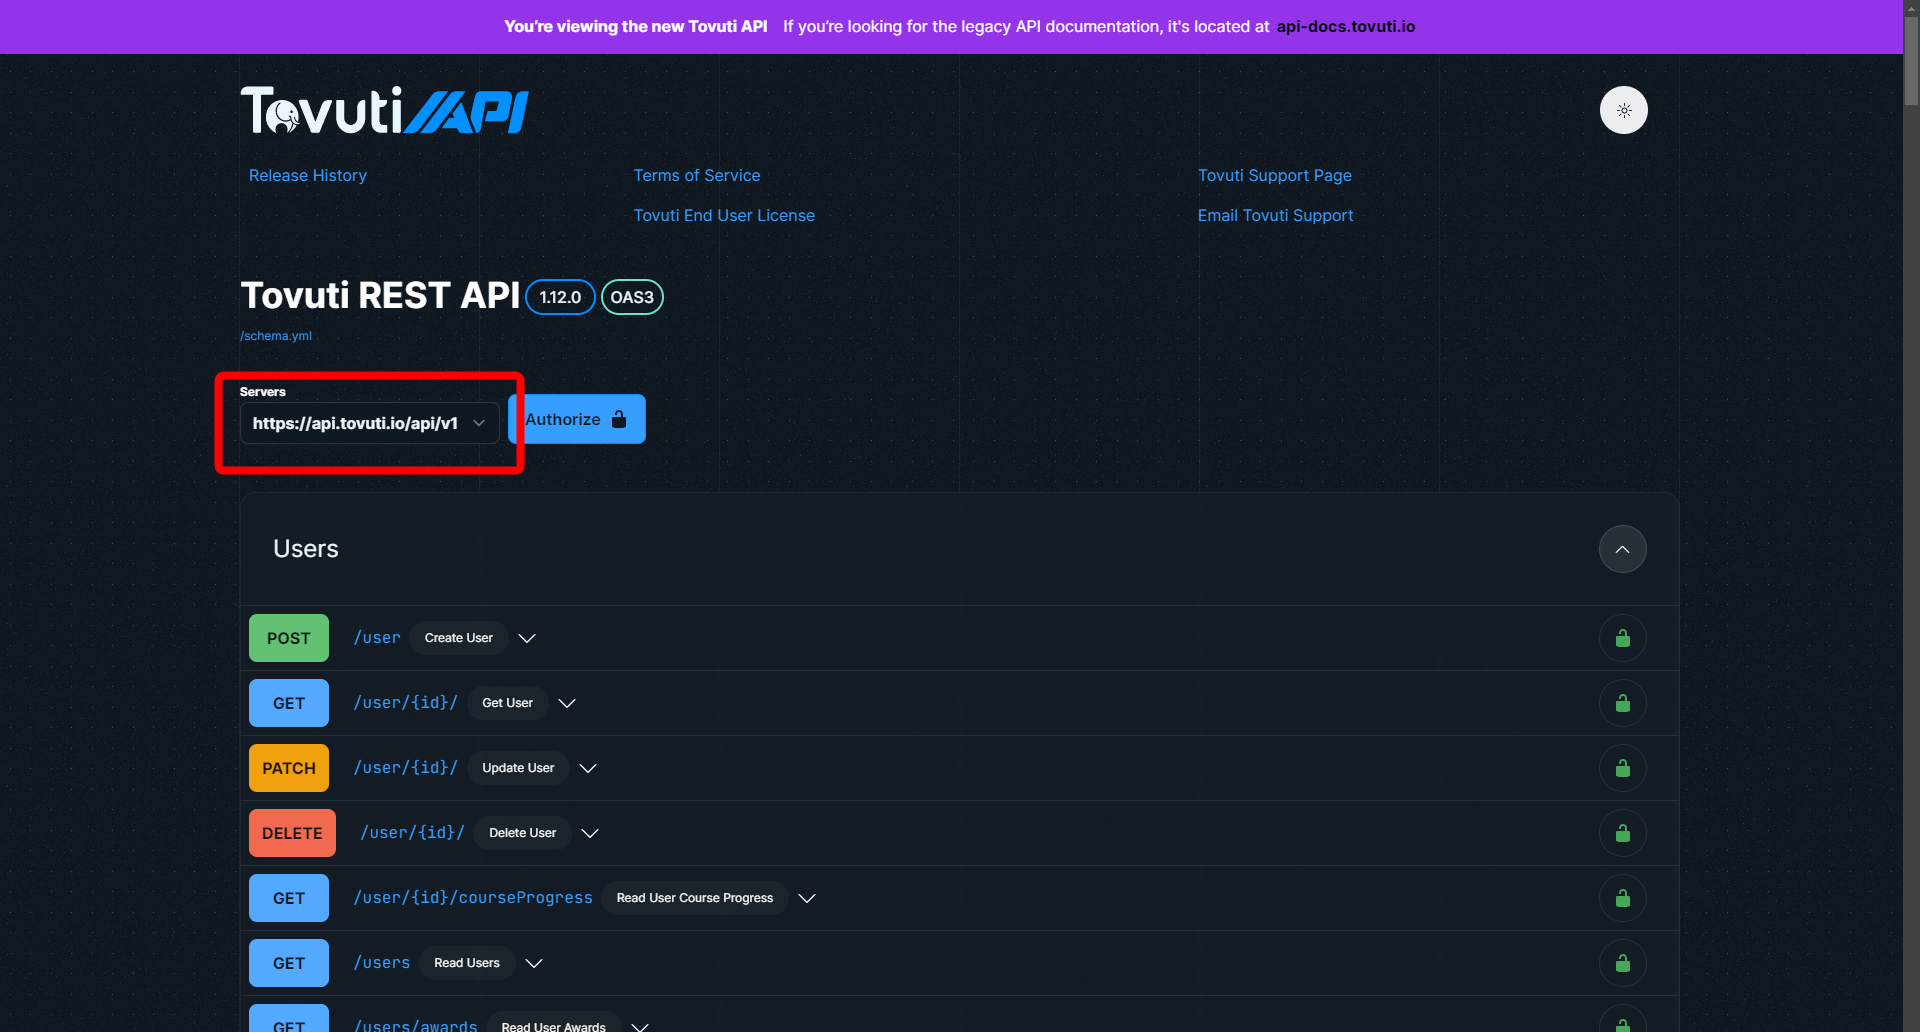Click the Delete User label
Screen dimensions: 1920x1032
tap(523, 833)
